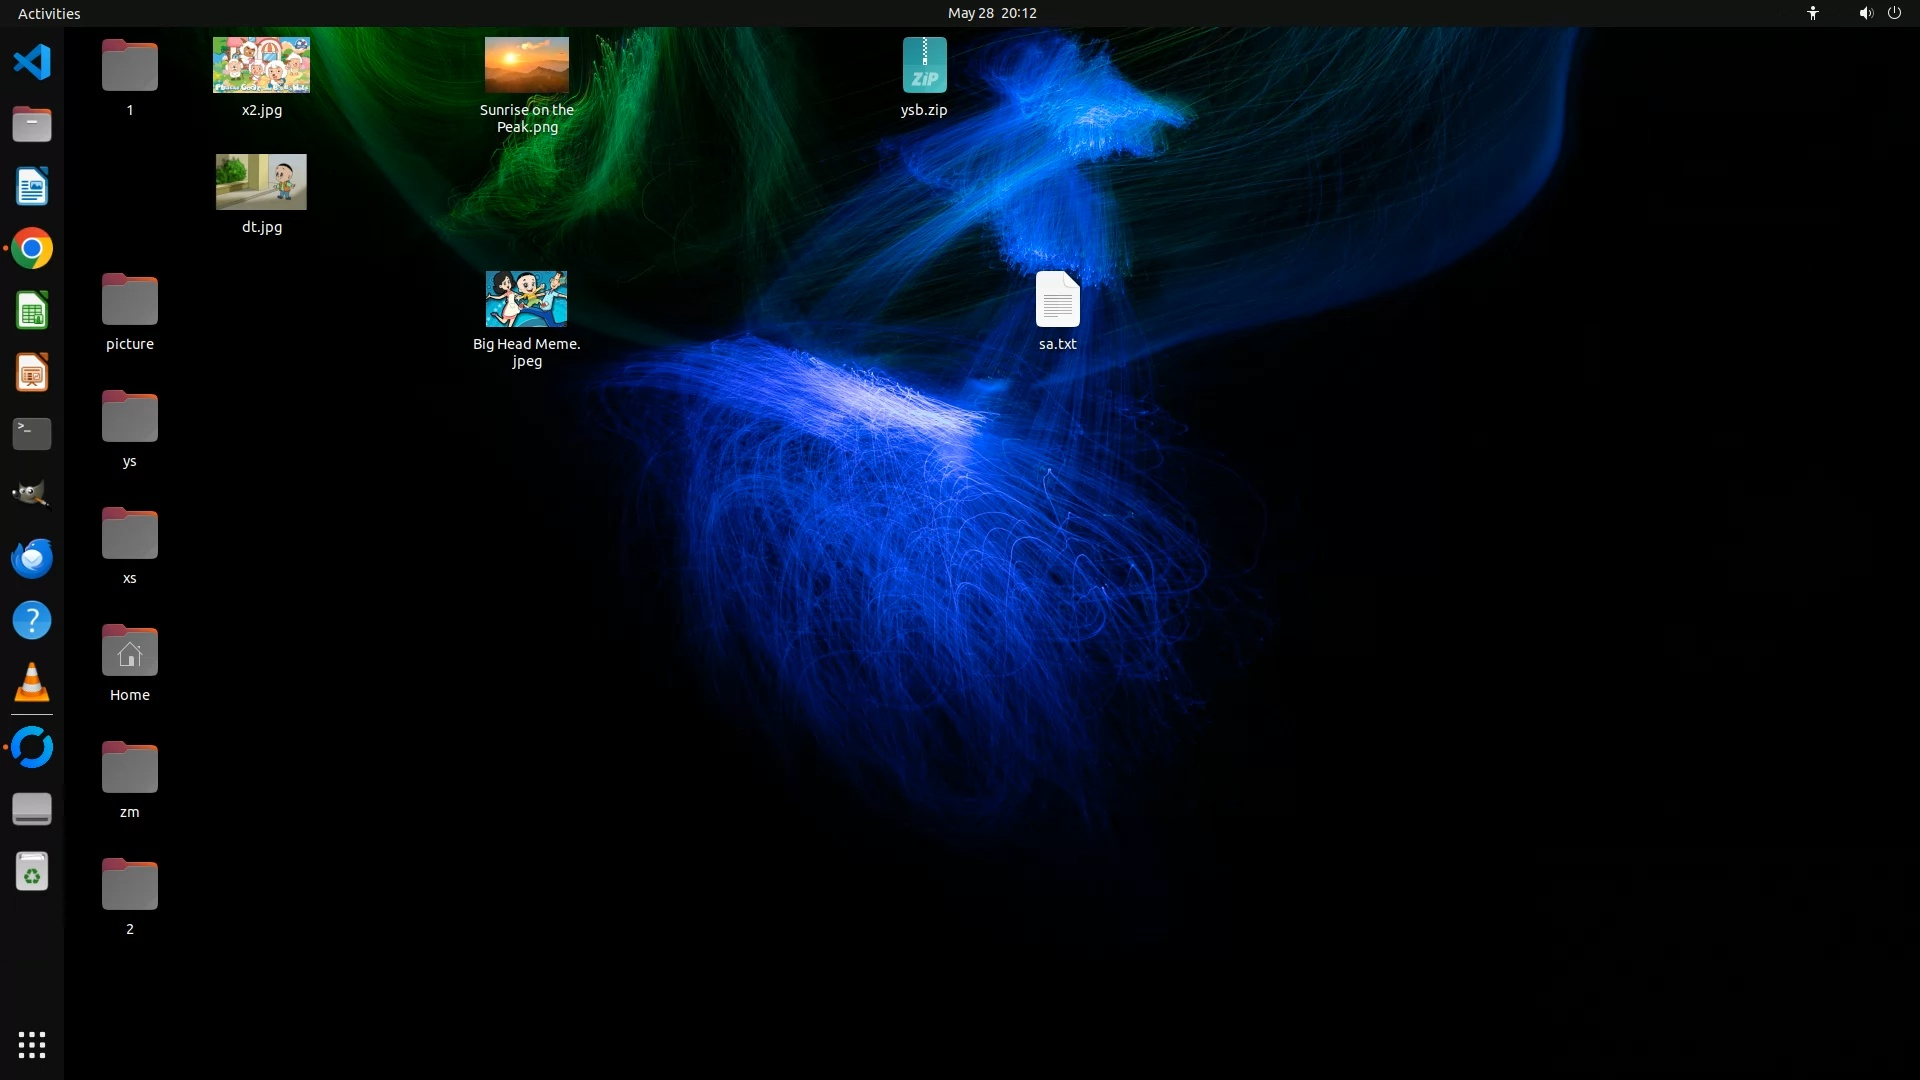This screenshot has width=1920, height=1080.
Task: Show Applications grid
Action: click(x=32, y=1045)
